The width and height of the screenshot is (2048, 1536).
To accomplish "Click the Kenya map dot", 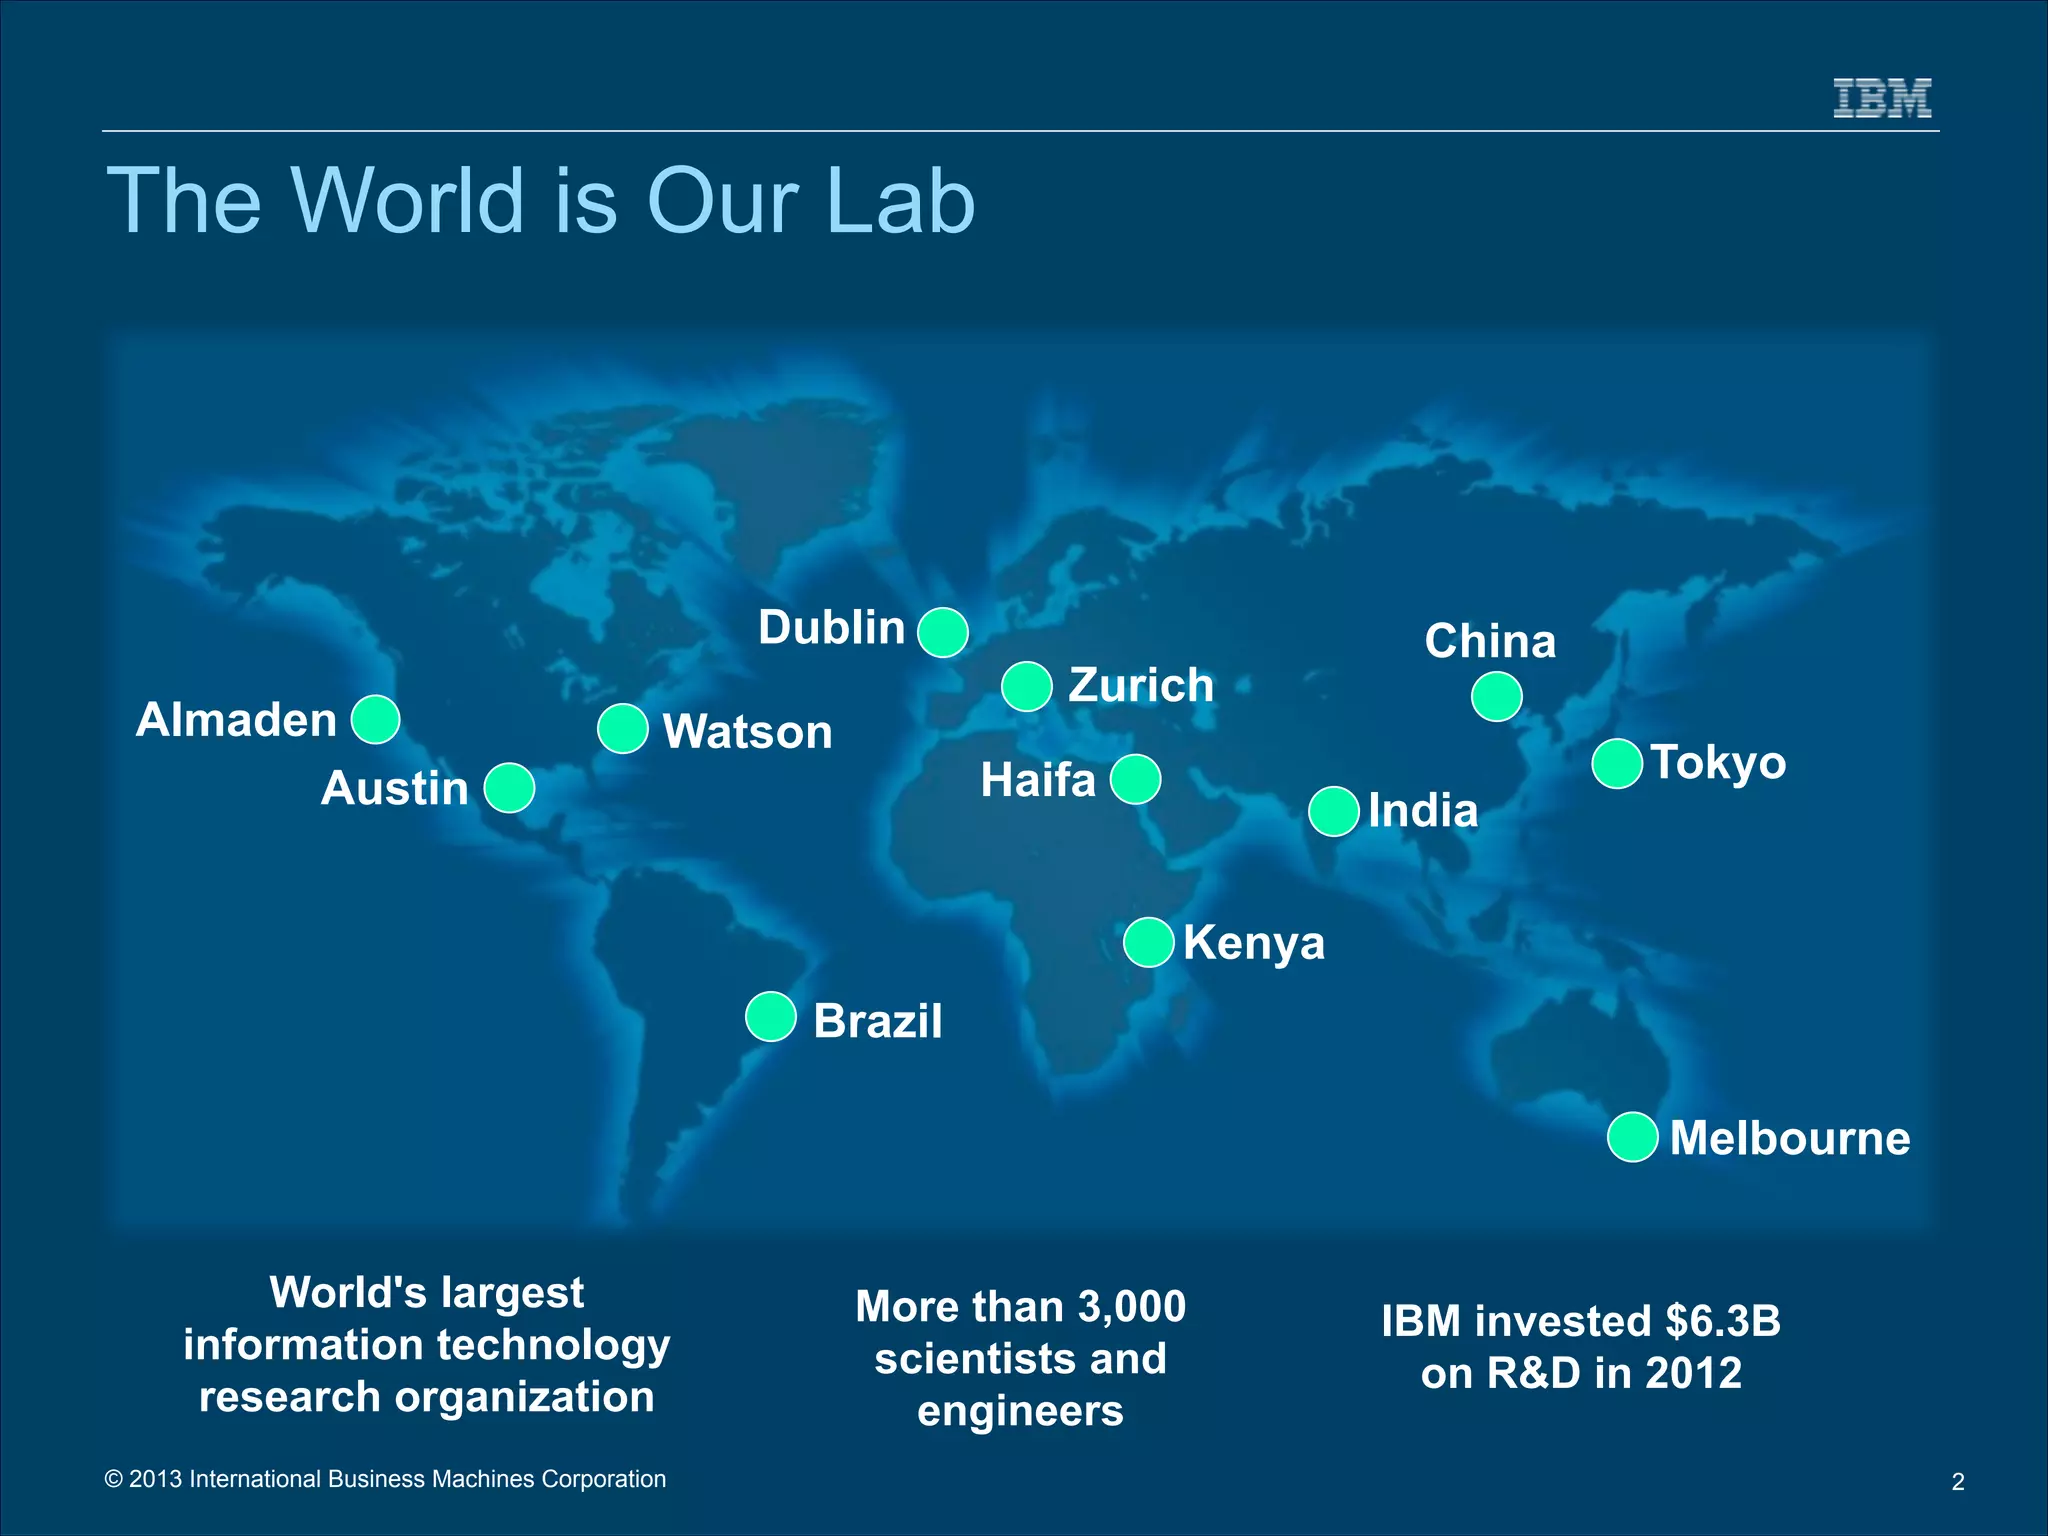I will 1149,942.
